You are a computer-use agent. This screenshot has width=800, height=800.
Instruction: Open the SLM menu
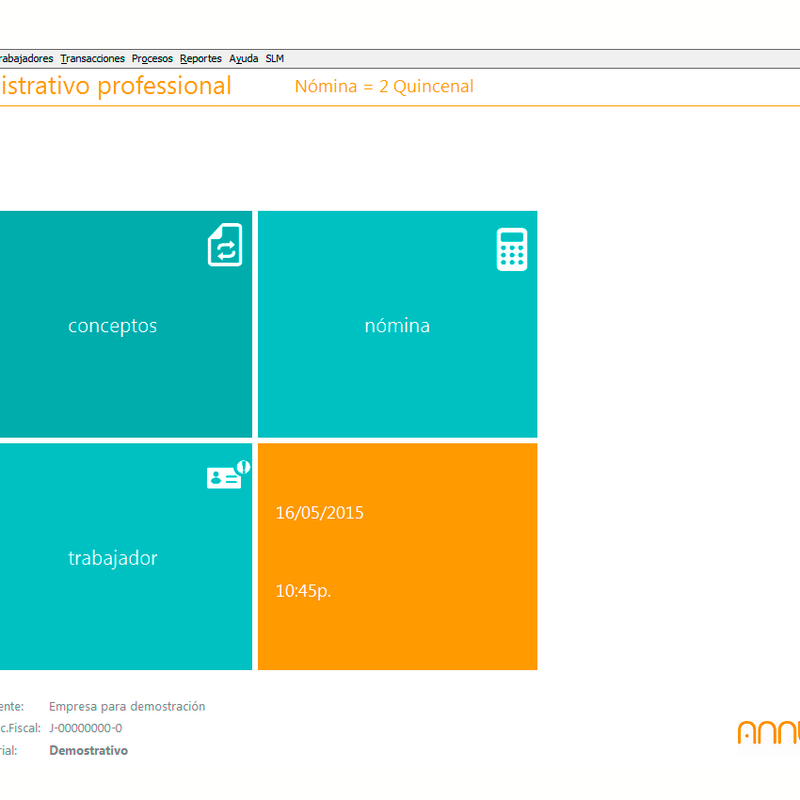(x=274, y=59)
